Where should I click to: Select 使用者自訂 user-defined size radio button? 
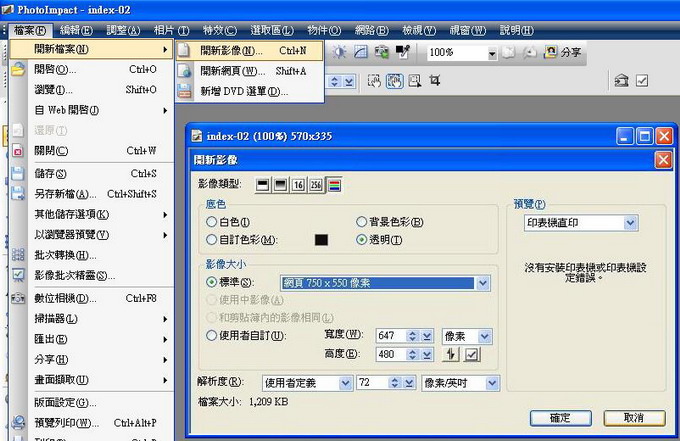point(211,335)
